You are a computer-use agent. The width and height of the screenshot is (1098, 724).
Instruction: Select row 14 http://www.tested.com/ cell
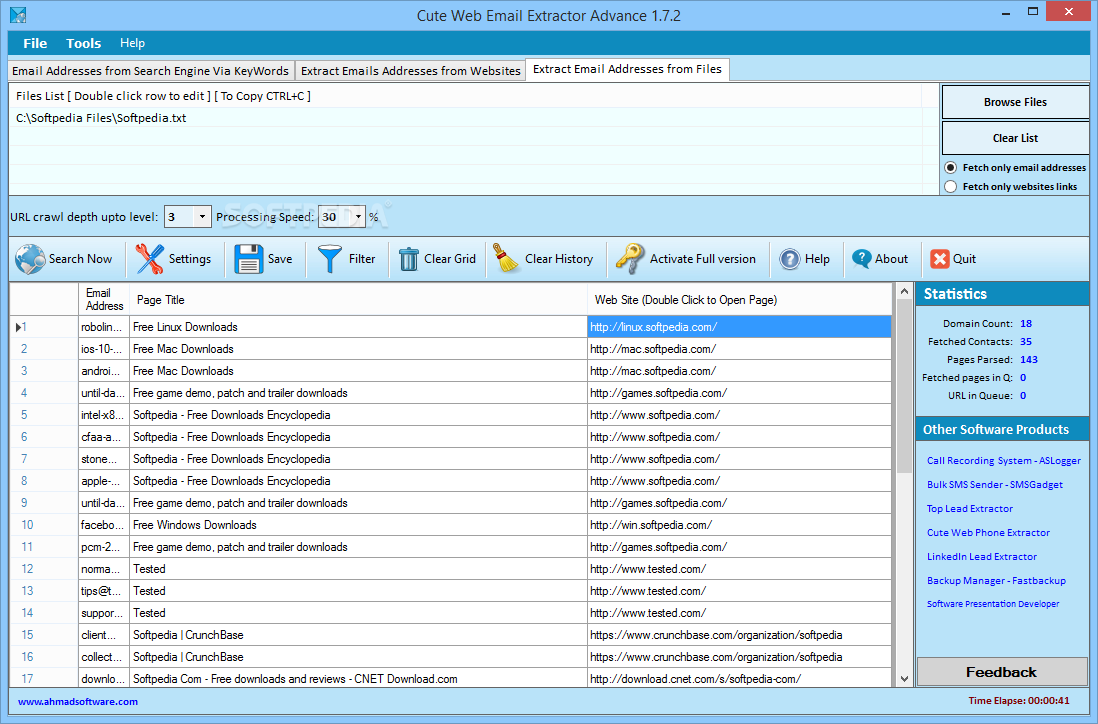click(739, 613)
